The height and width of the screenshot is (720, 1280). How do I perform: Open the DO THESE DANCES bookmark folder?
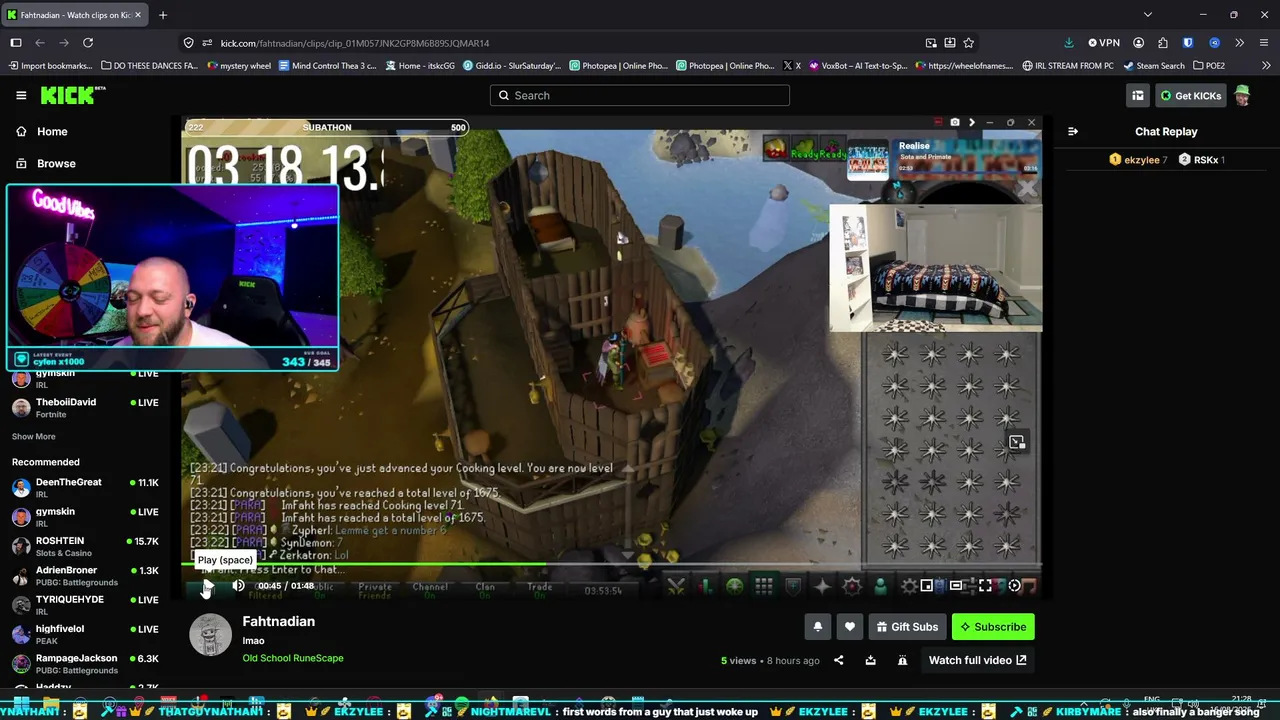[150, 66]
